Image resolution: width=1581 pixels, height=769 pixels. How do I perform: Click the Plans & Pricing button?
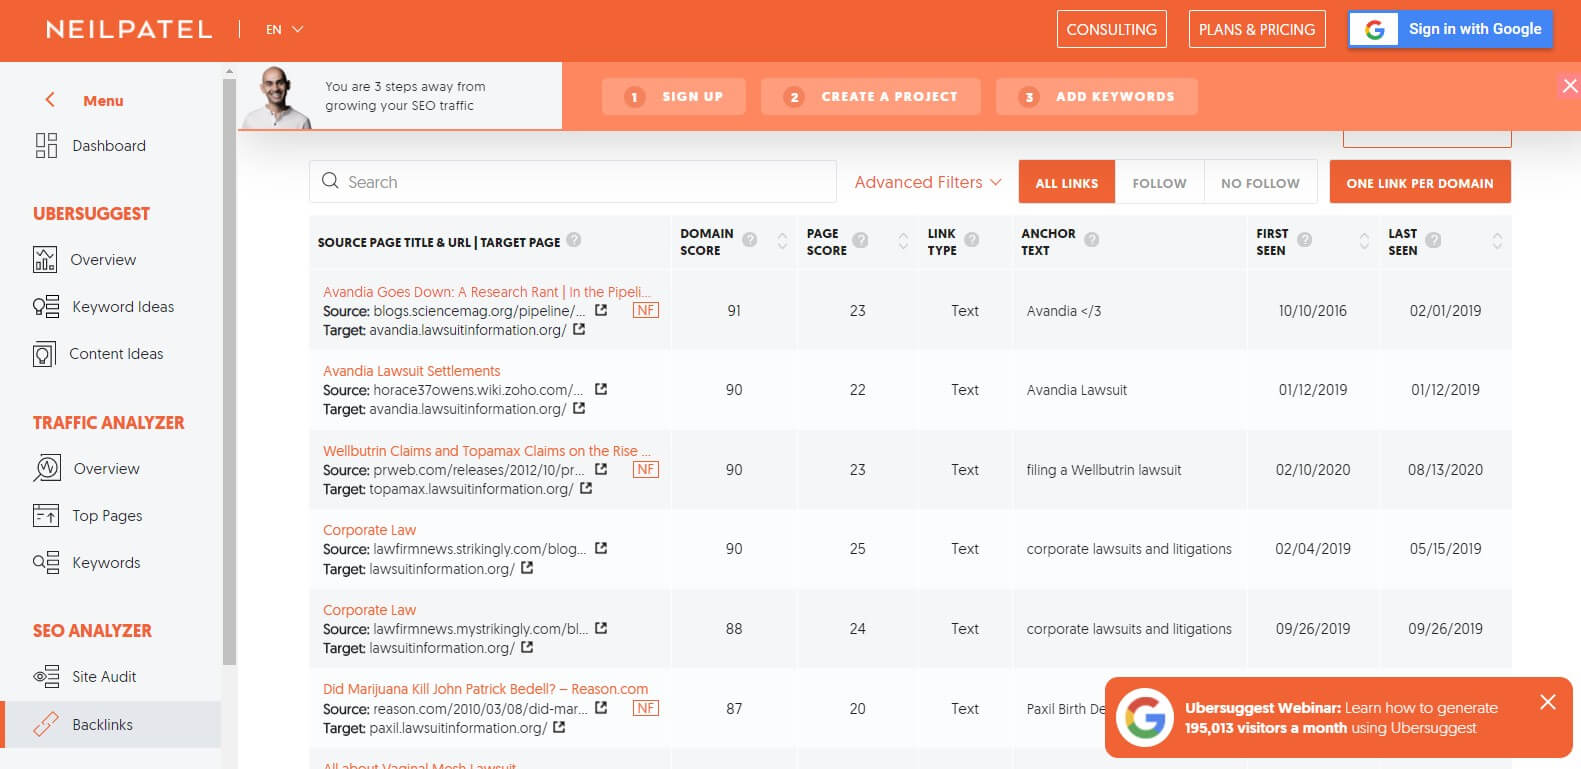1257,30
